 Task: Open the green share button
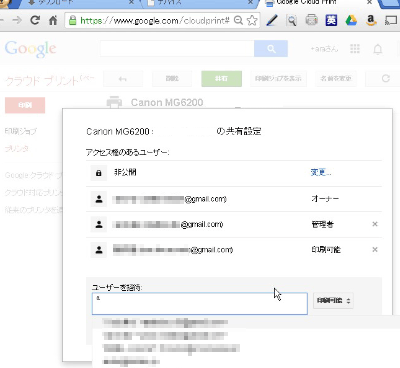(221, 79)
